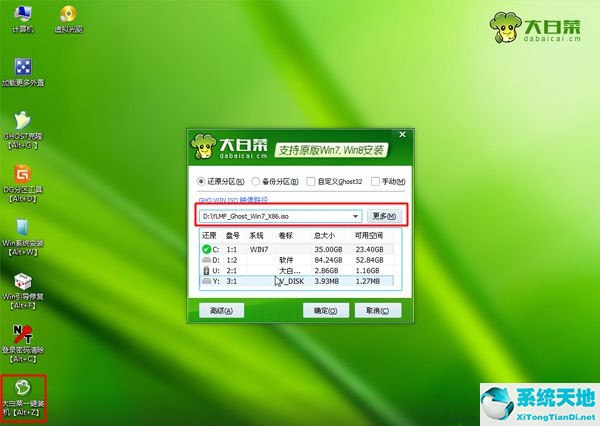This screenshot has height=426, width=600.
Task: Launch the Win boot repair (Alt+F) icon
Action: coord(23,291)
